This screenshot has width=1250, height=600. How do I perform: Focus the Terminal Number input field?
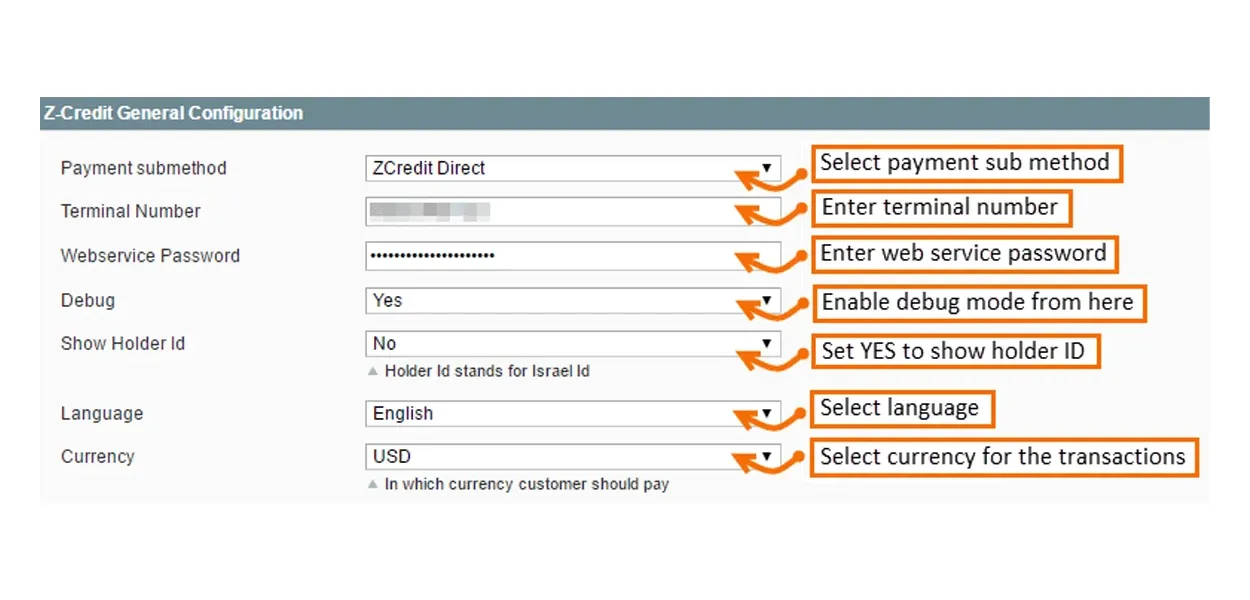(572, 211)
